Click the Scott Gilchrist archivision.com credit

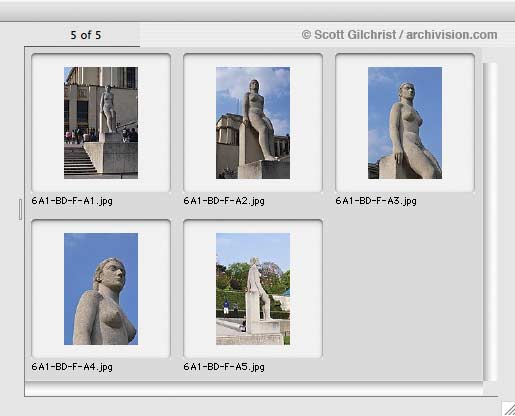click(399, 35)
